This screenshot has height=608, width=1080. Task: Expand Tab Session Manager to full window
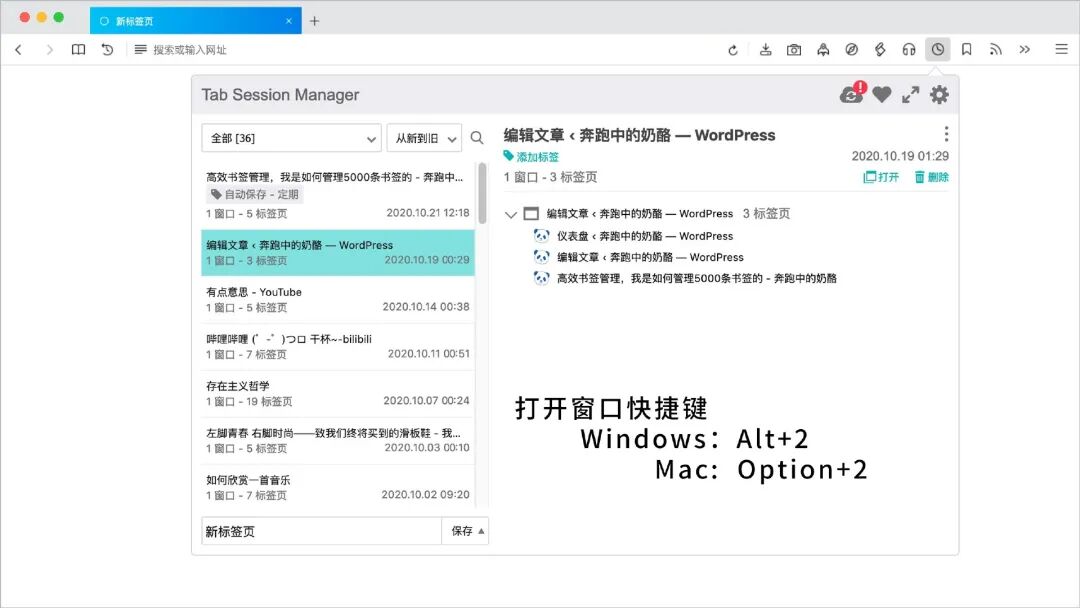click(911, 95)
